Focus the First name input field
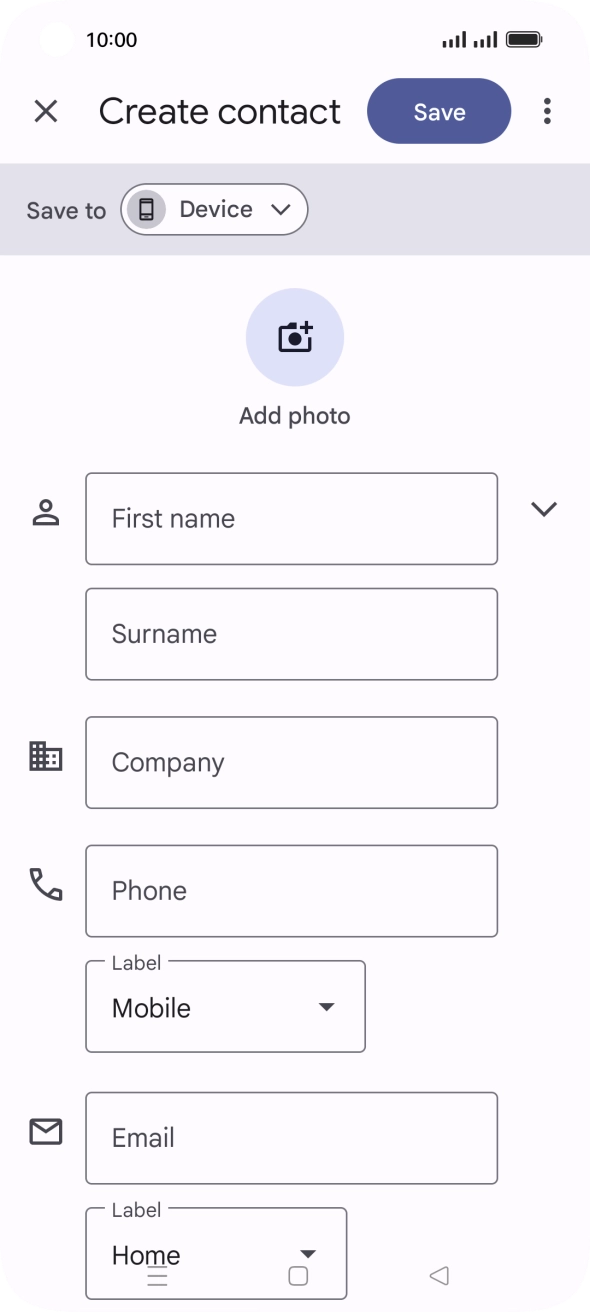Viewport: 590px width, 1312px height. tap(291, 519)
